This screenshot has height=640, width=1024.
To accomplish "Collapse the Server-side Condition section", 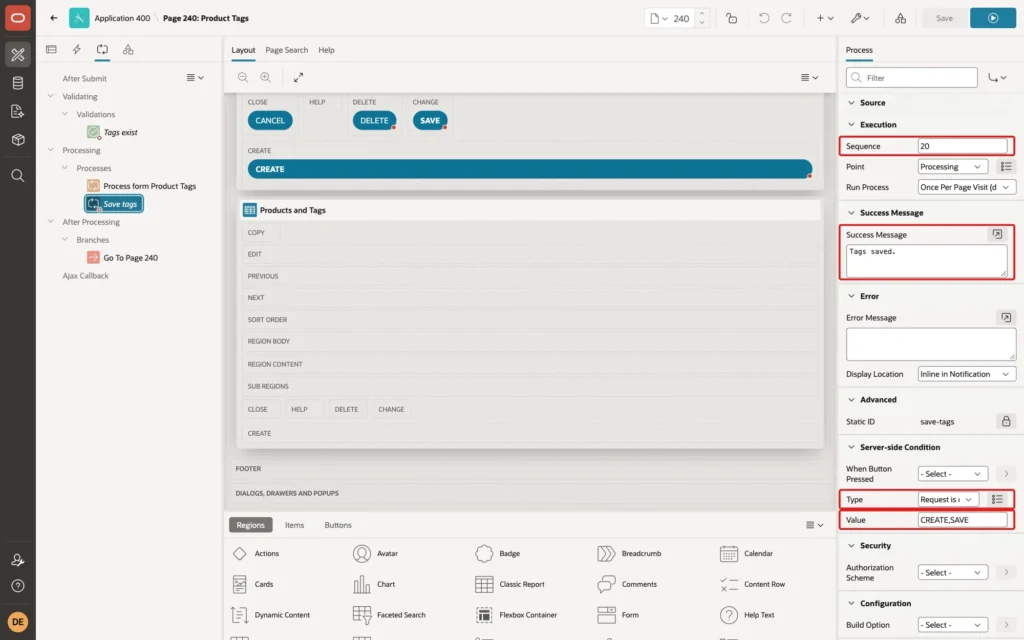I will coord(851,447).
